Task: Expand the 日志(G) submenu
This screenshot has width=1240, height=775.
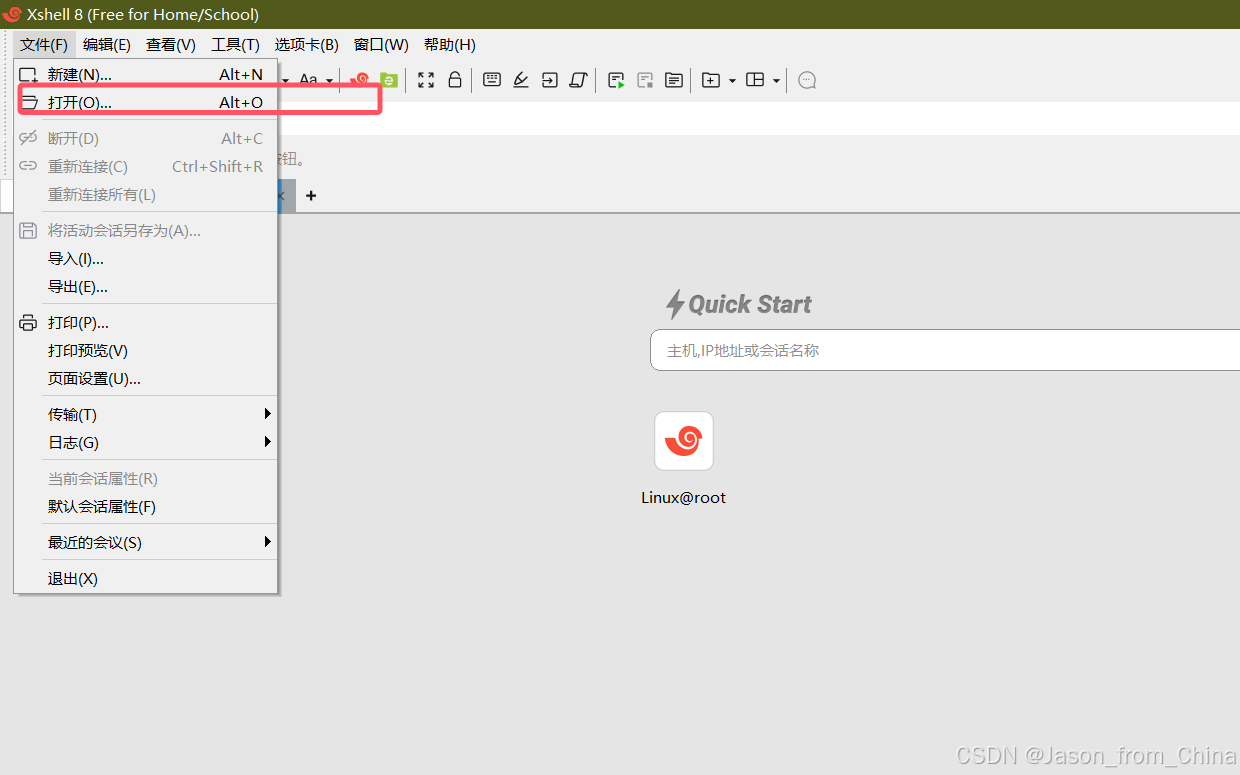Action: [146, 443]
